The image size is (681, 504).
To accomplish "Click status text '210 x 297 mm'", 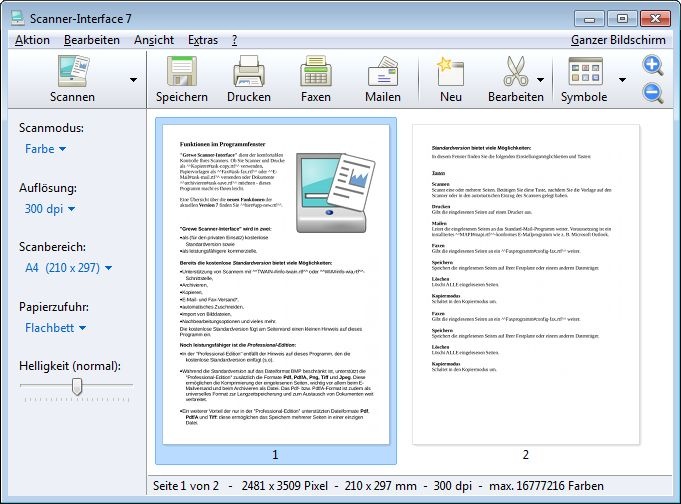I will 380,486.
